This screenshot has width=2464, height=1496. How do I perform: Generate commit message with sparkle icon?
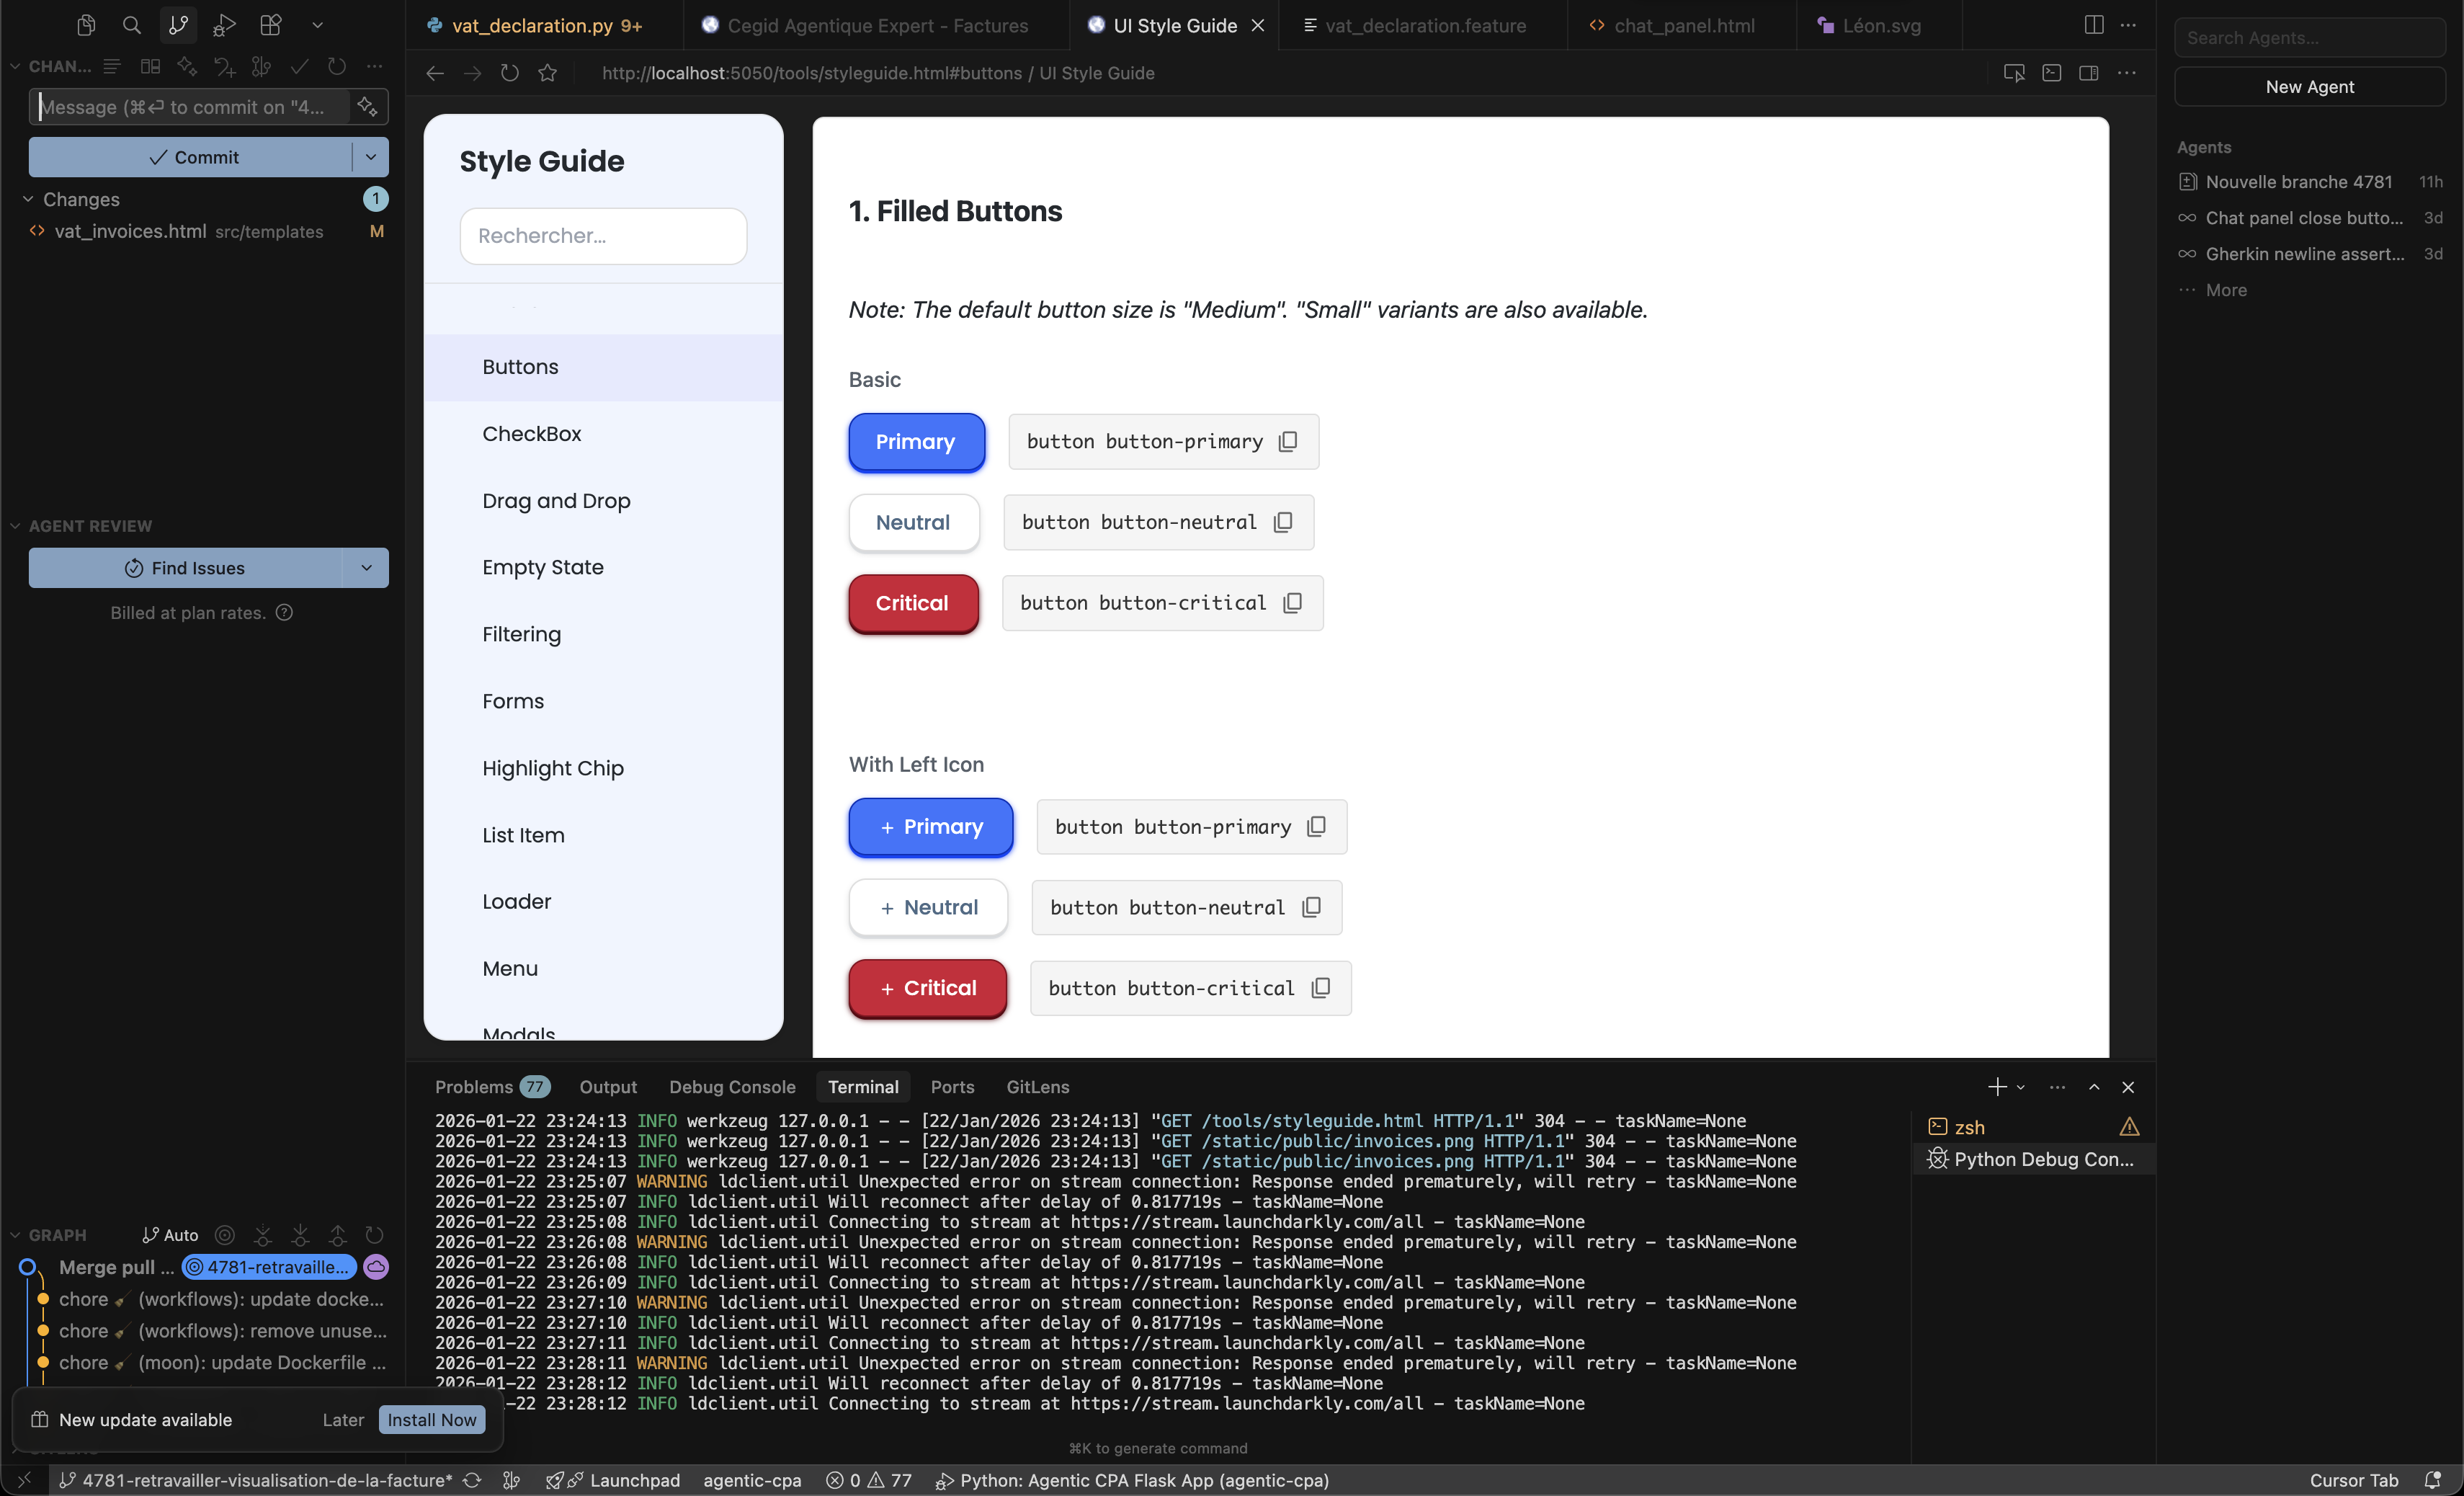367,107
